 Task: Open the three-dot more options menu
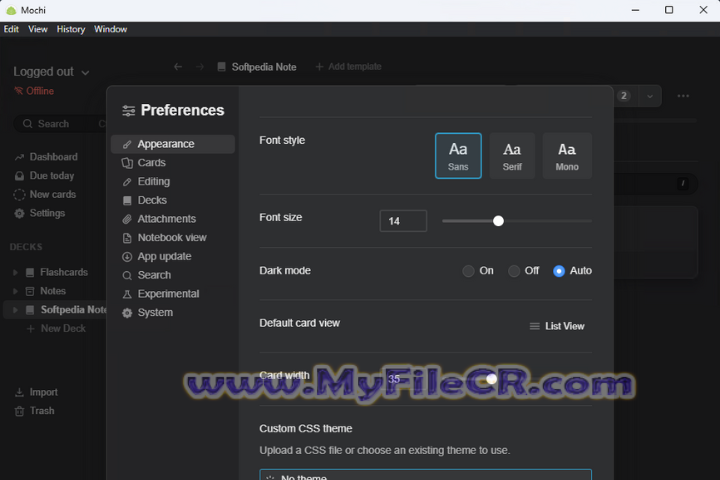683,96
